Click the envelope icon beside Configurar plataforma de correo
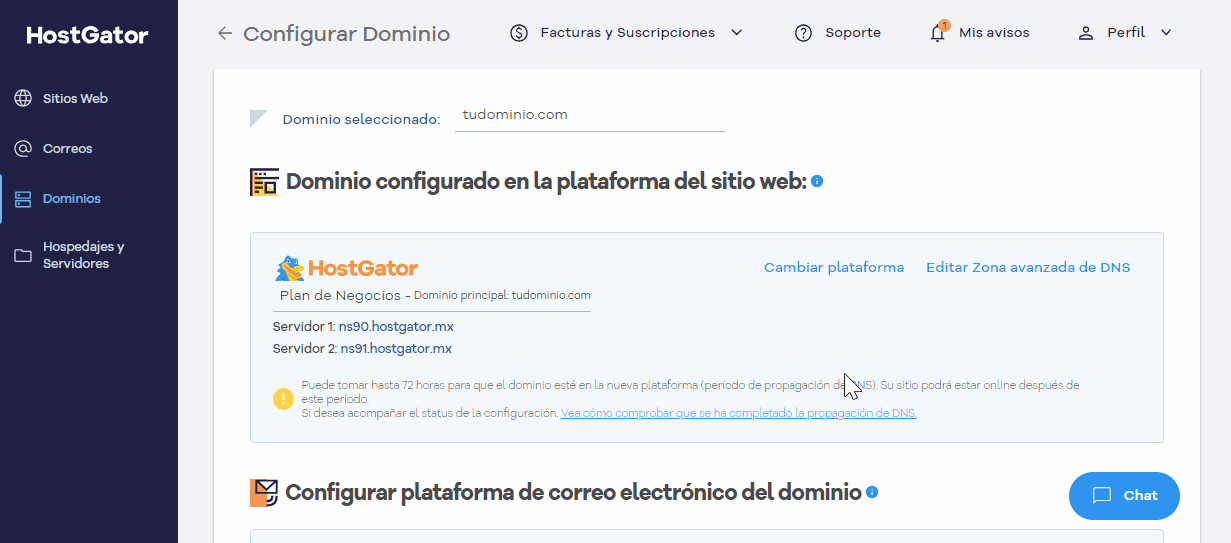The image size is (1231, 543). [264, 492]
